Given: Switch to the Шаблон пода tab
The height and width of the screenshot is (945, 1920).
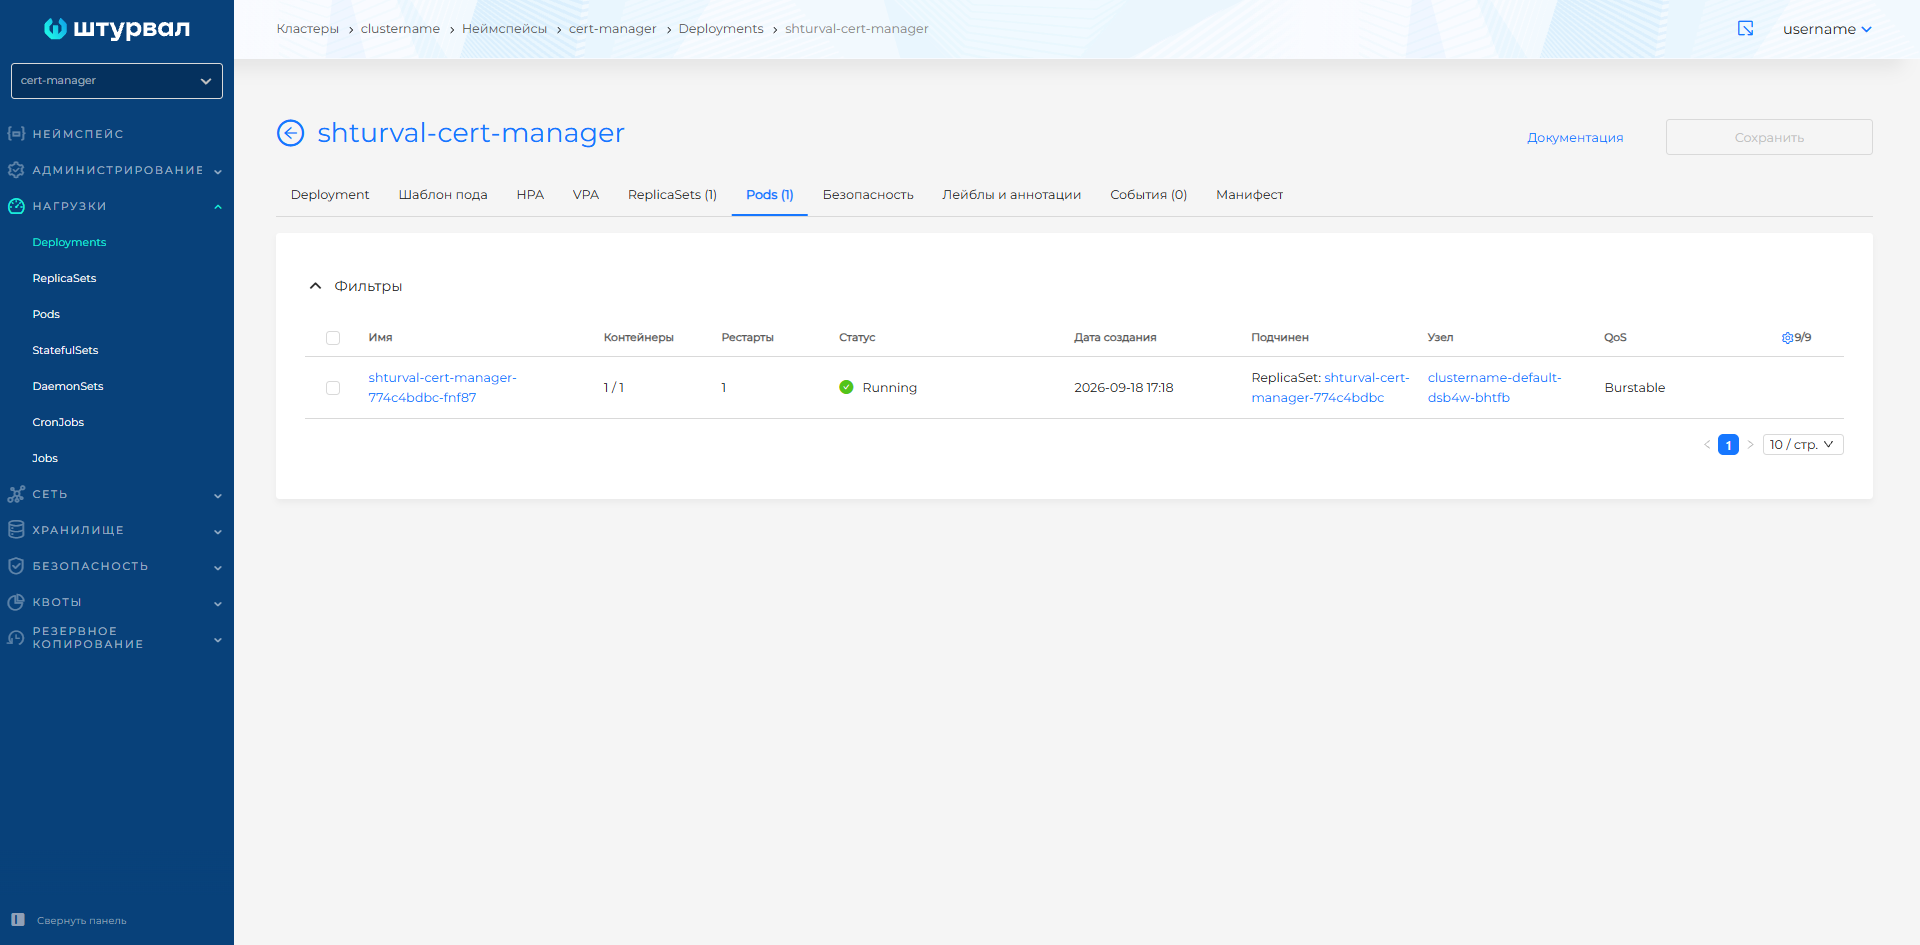Looking at the screenshot, I should pos(443,195).
